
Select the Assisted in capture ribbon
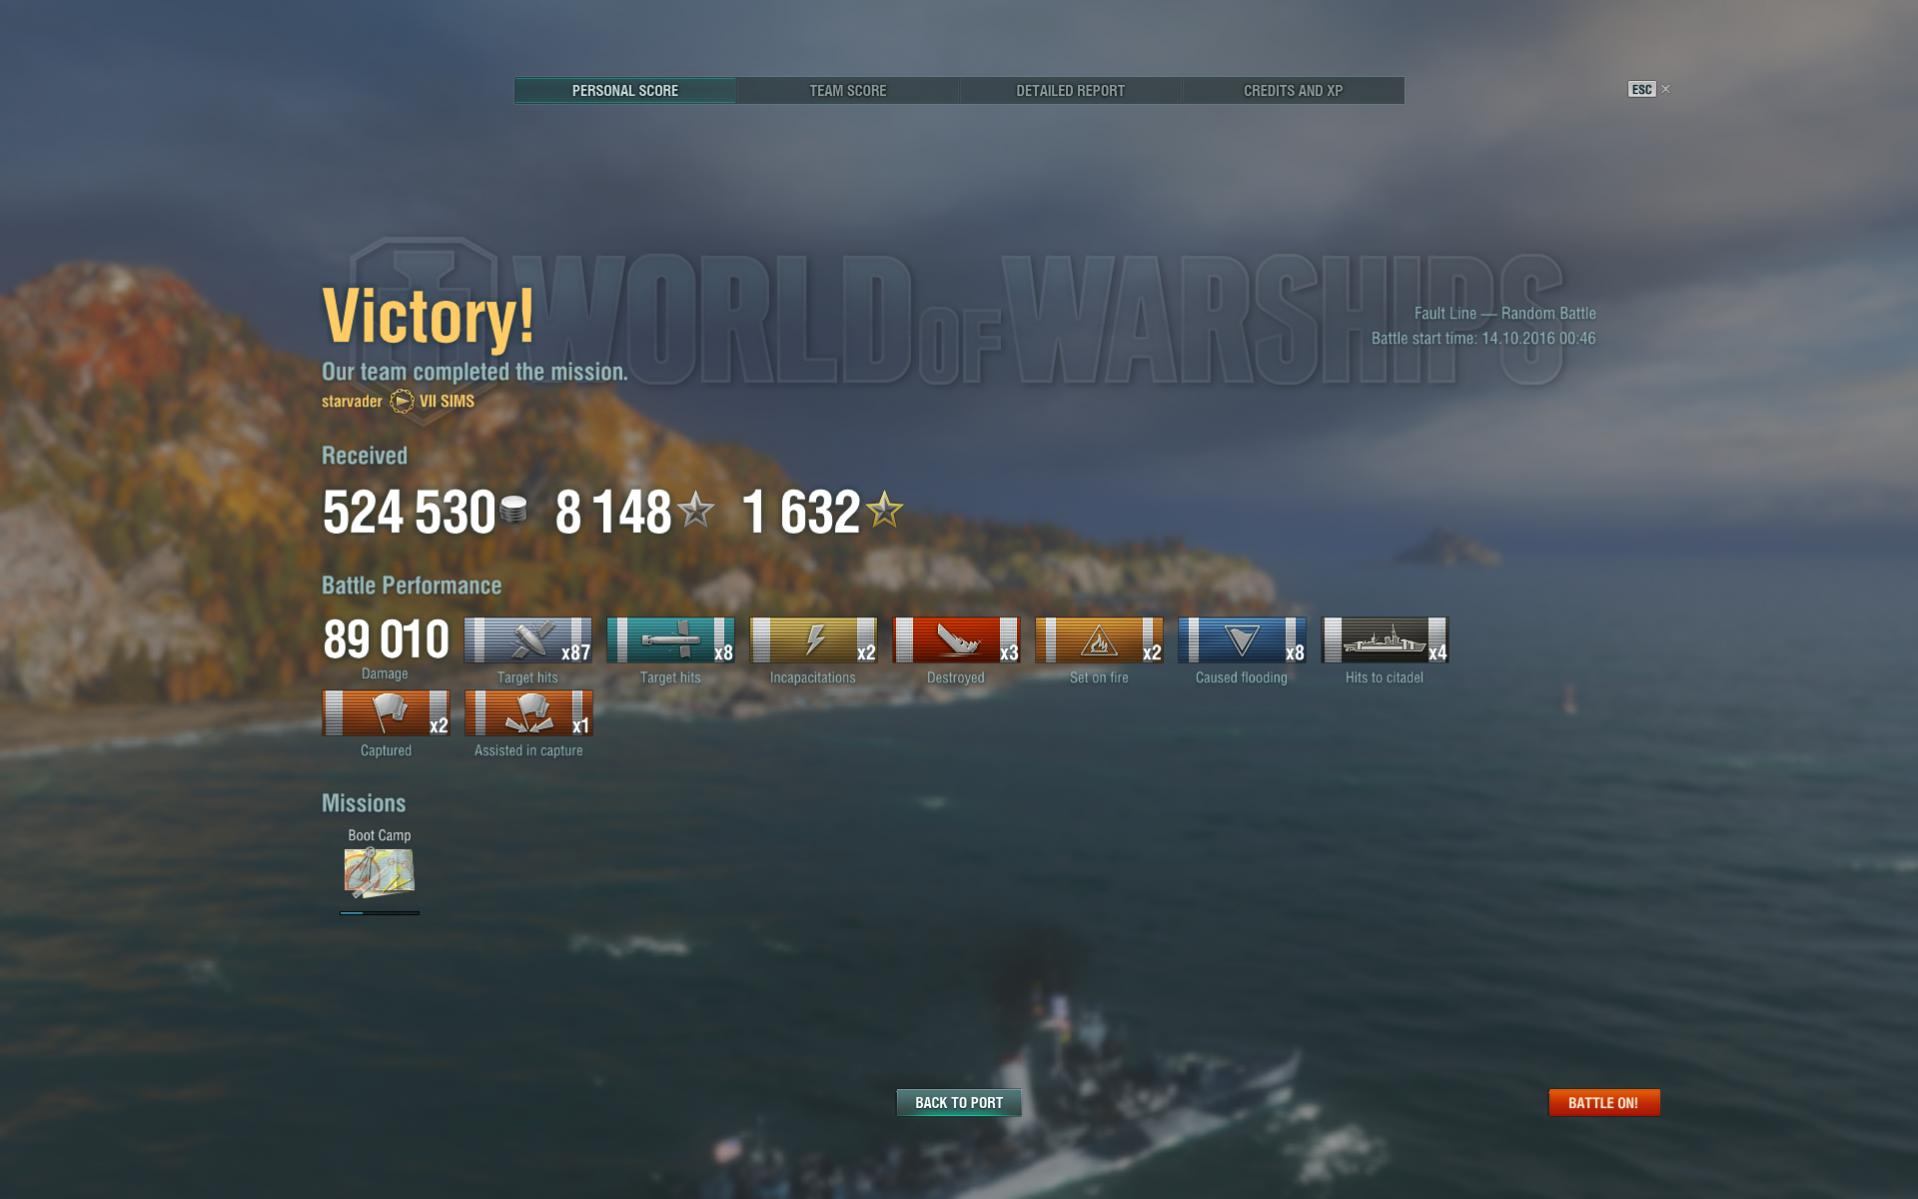(x=528, y=713)
